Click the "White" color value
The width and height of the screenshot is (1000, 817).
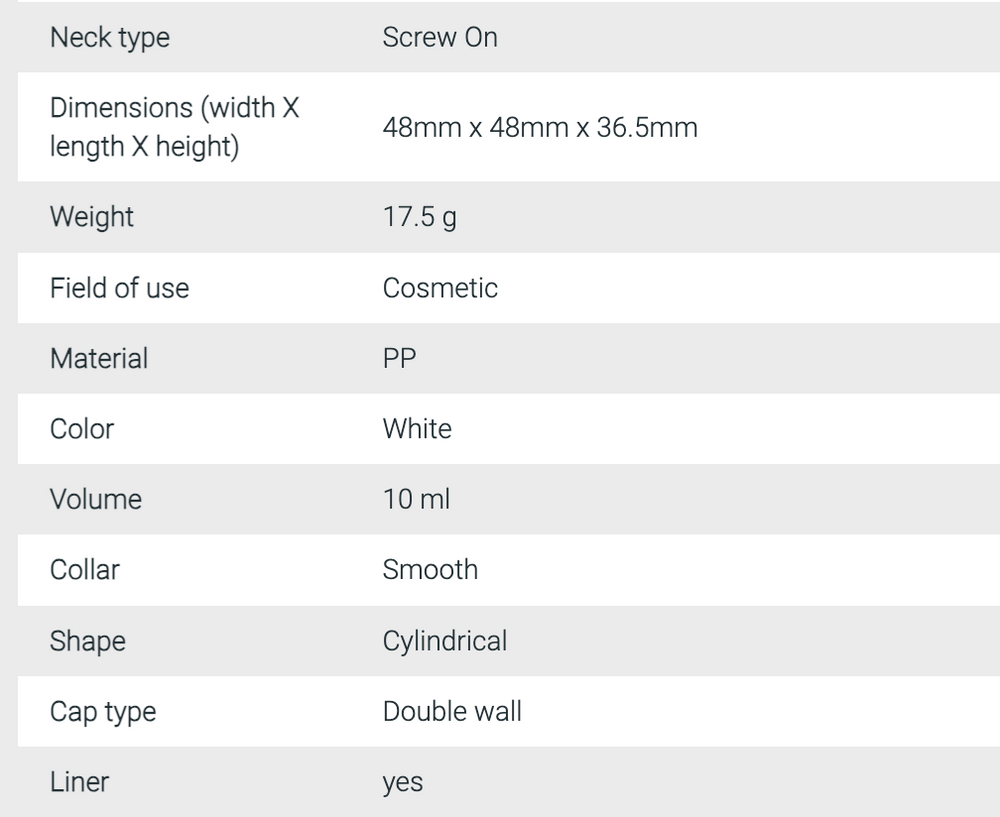(x=417, y=429)
